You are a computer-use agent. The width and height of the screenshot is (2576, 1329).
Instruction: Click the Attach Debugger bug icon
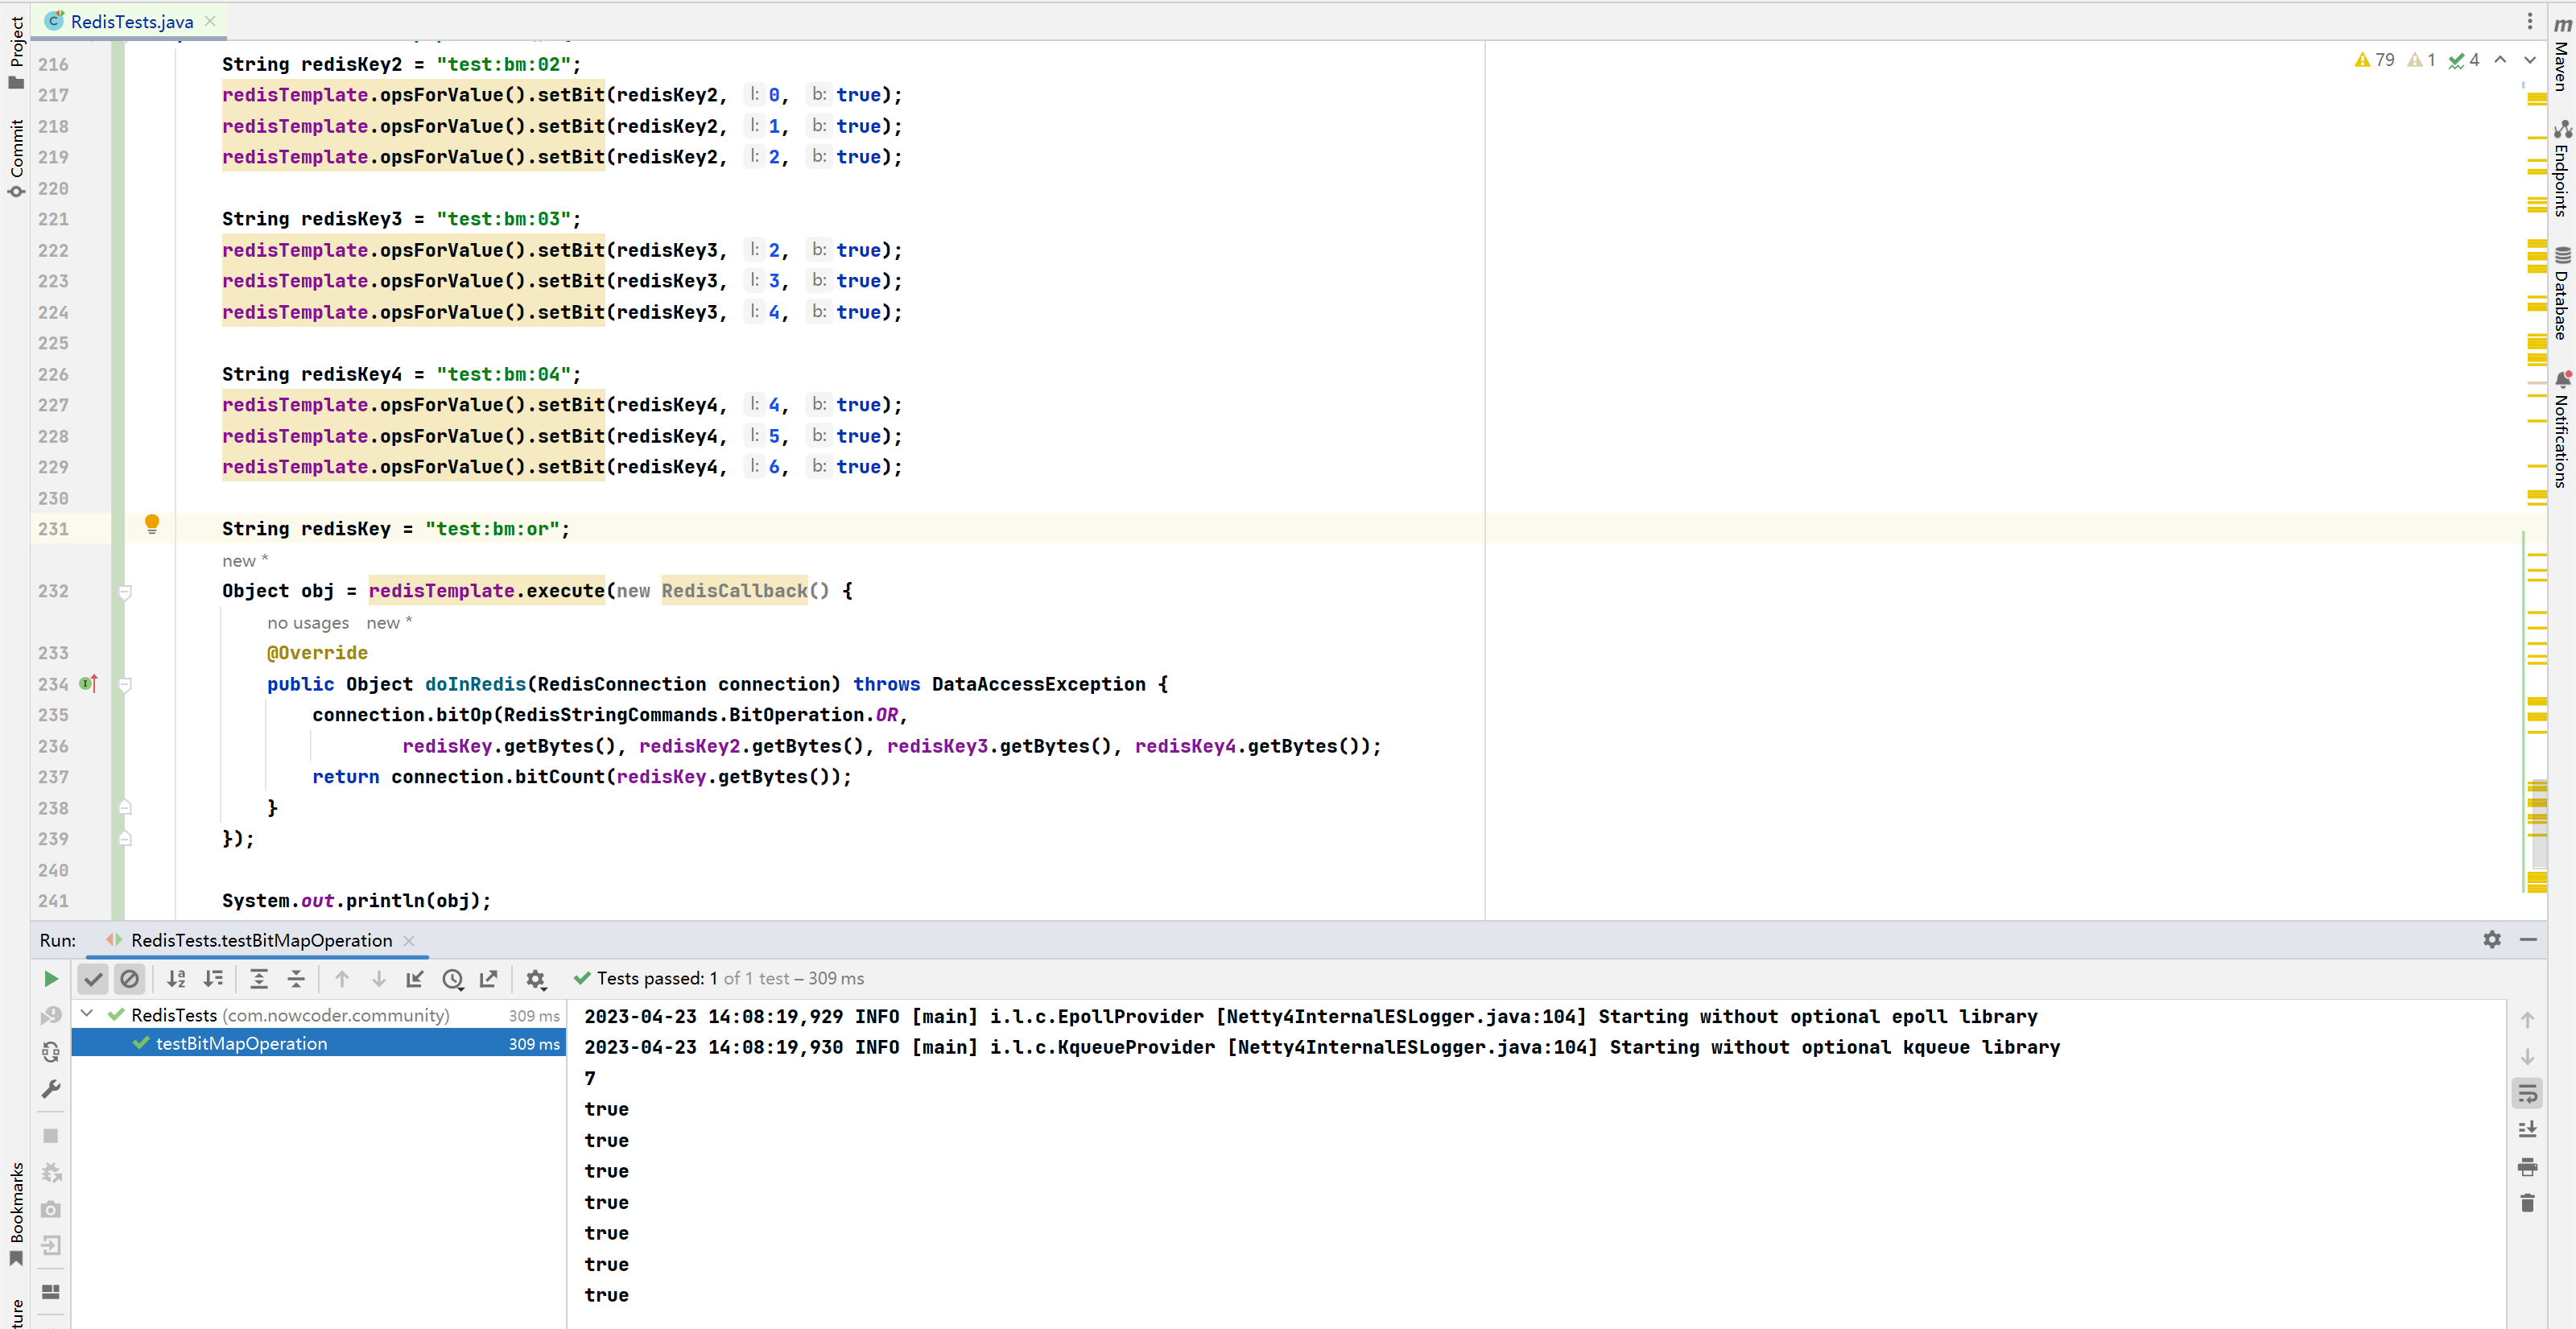point(51,1172)
